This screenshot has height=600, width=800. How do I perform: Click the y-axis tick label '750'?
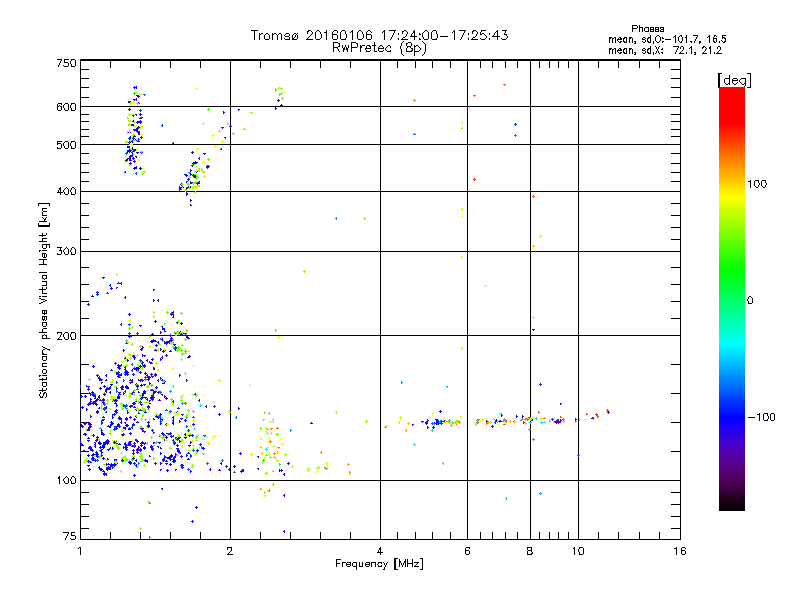[x=66, y=63]
